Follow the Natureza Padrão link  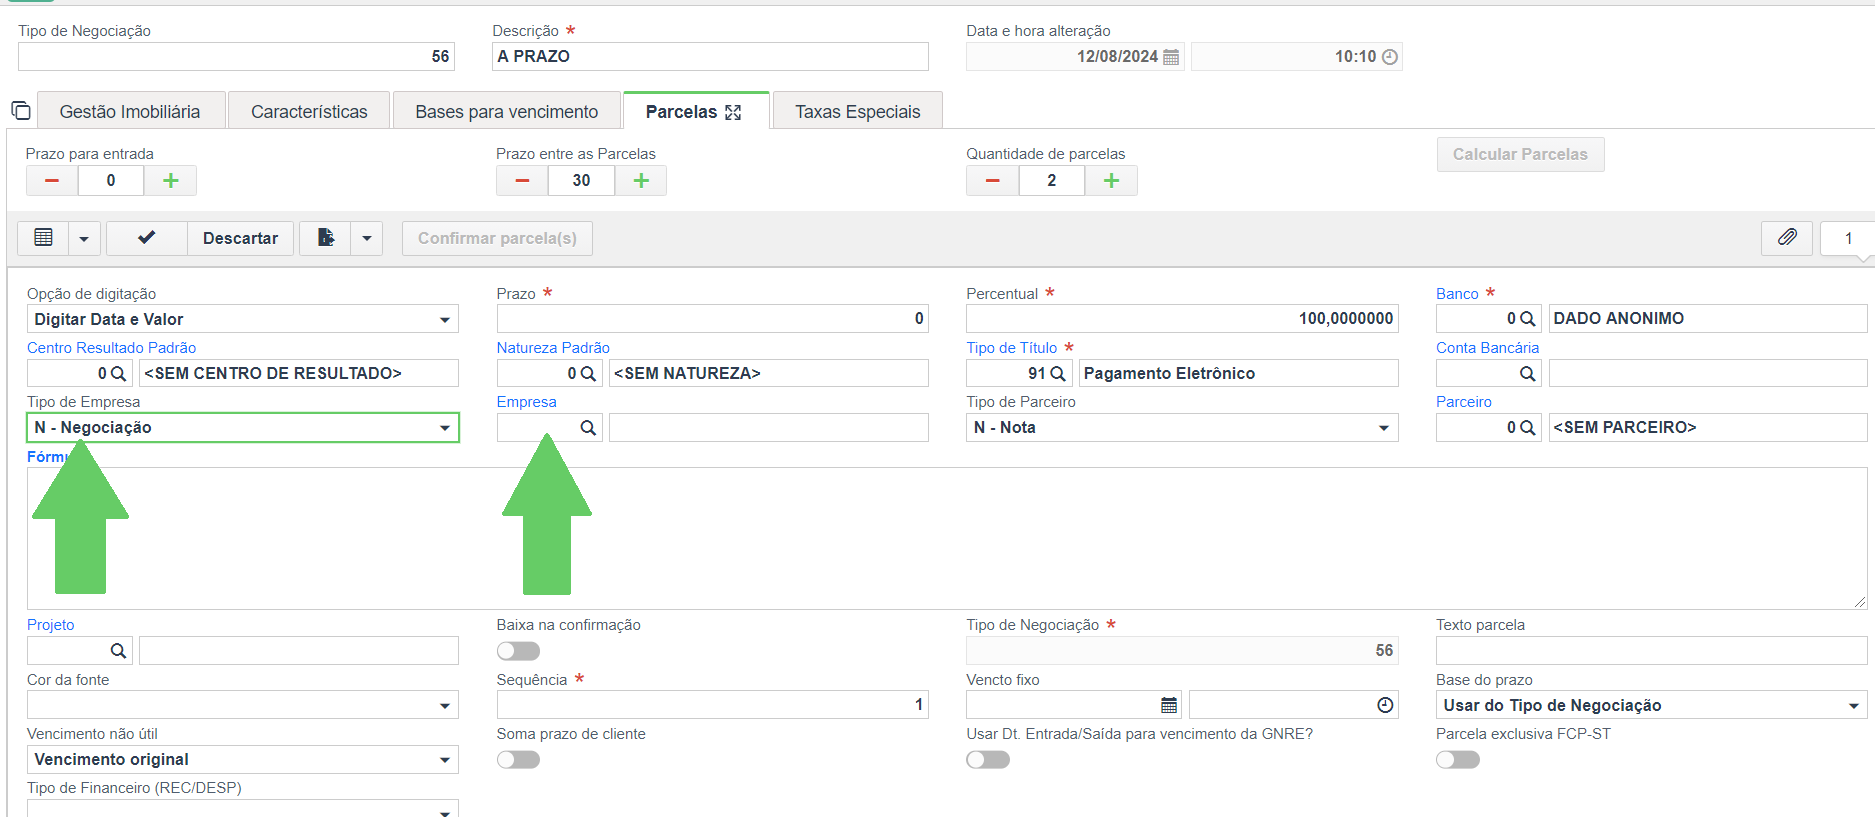(553, 348)
